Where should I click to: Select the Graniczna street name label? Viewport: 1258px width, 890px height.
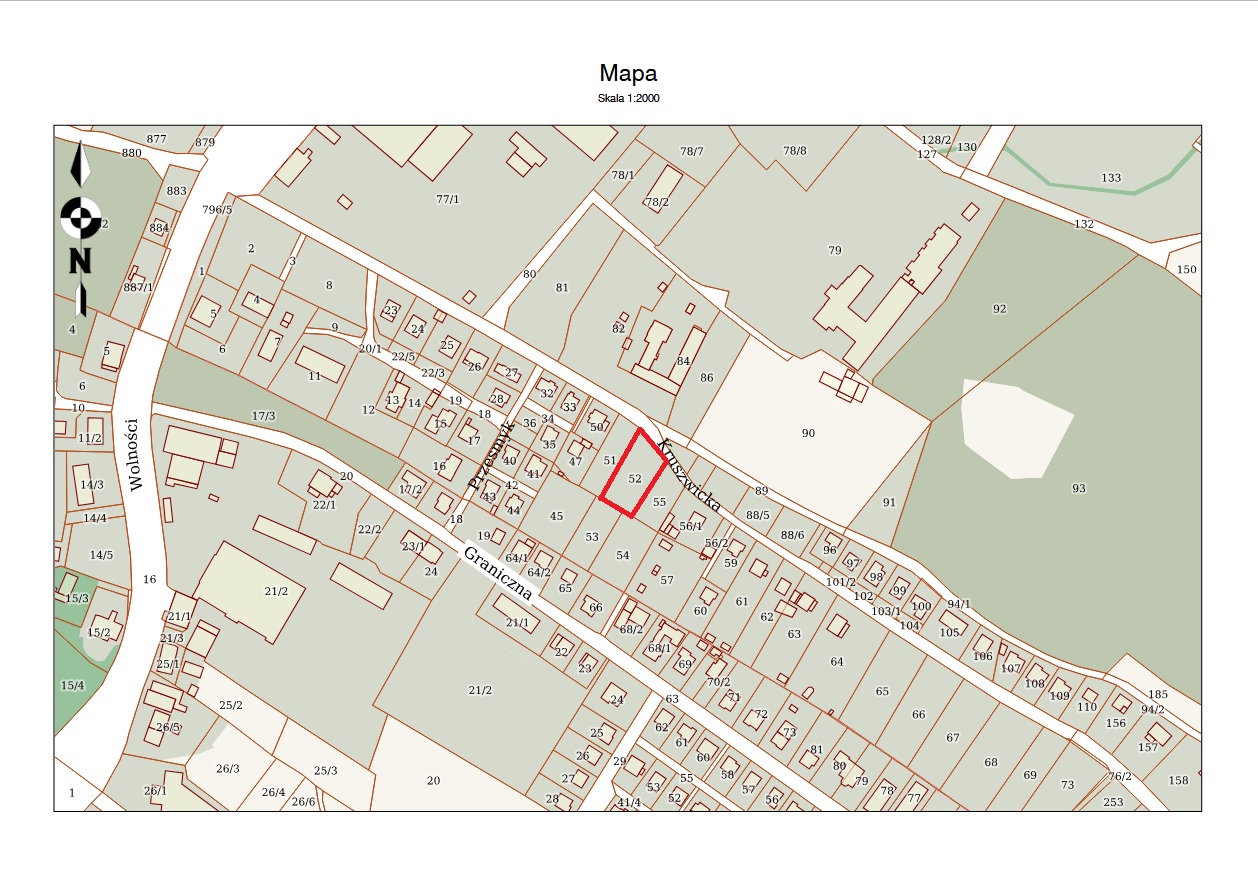click(x=497, y=573)
